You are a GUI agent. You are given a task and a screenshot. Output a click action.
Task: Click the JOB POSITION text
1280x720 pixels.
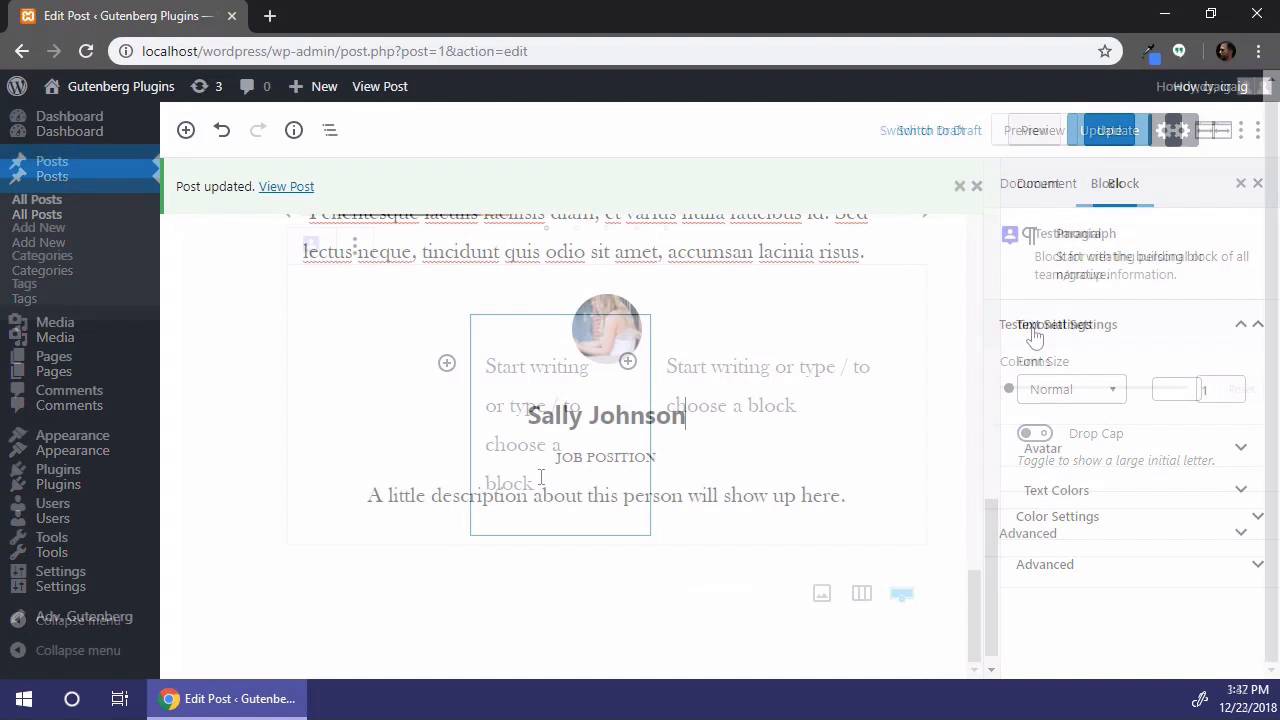(x=605, y=457)
